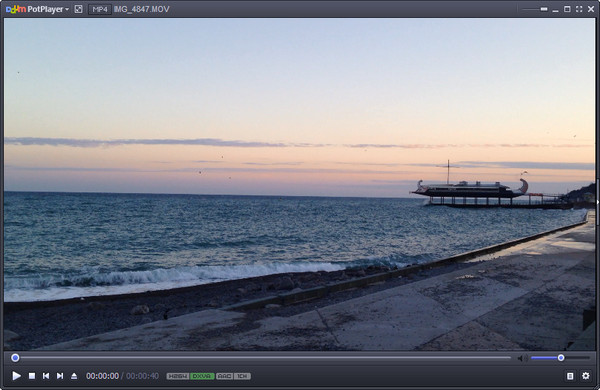The height and width of the screenshot is (390, 600).
Task: Open the playlist panel
Action: click(570, 376)
